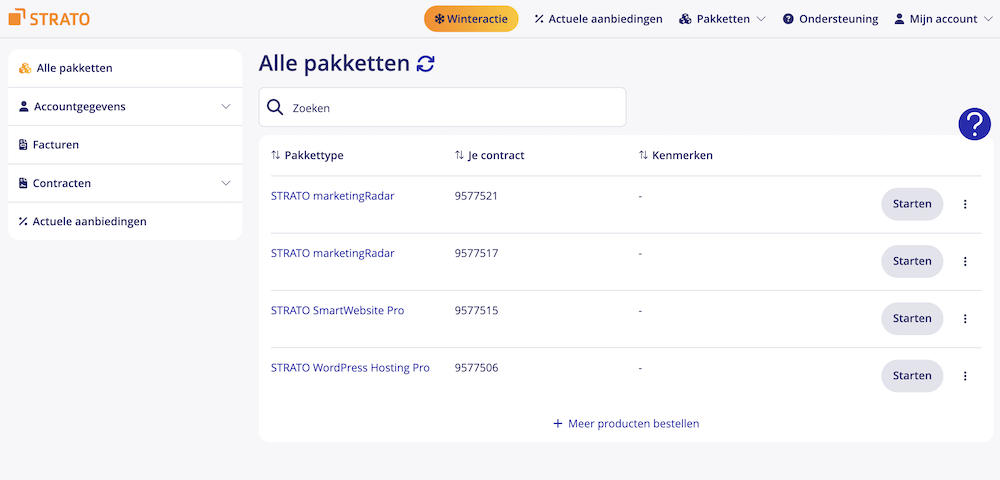1000x480 pixels.
Task: Open Actuele aanbiedingen in the sidebar
Action: click(x=125, y=221)
